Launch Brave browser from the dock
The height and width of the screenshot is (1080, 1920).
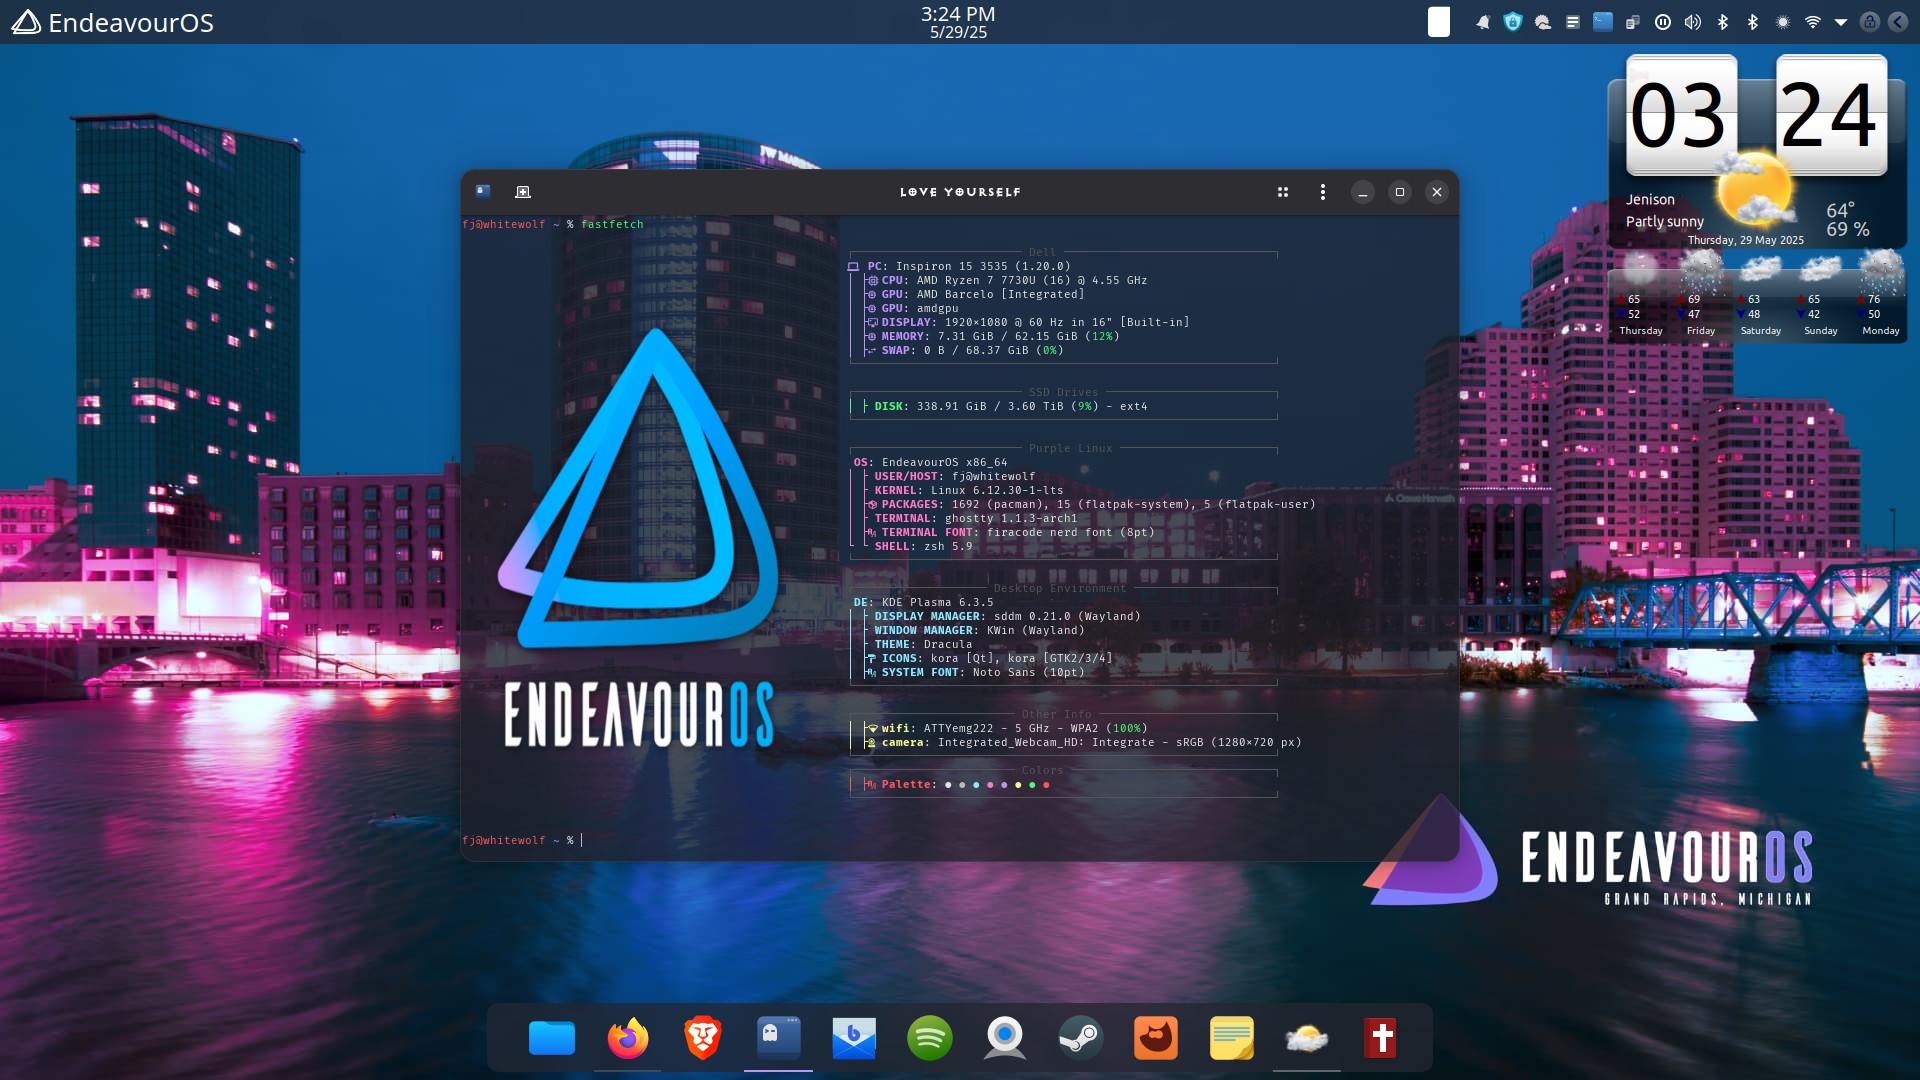703,1038
